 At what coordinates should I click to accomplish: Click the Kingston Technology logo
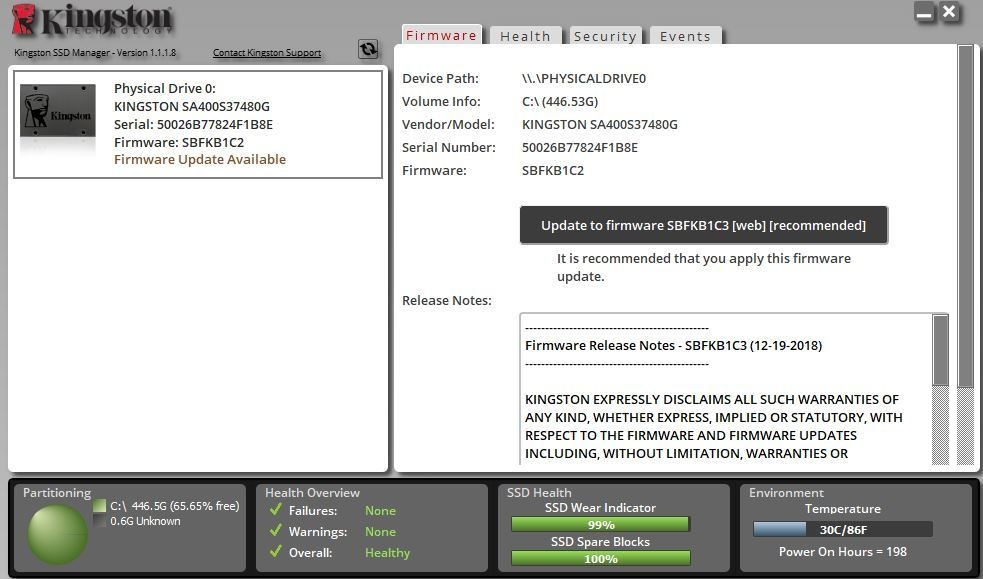[x=93, y=20]
